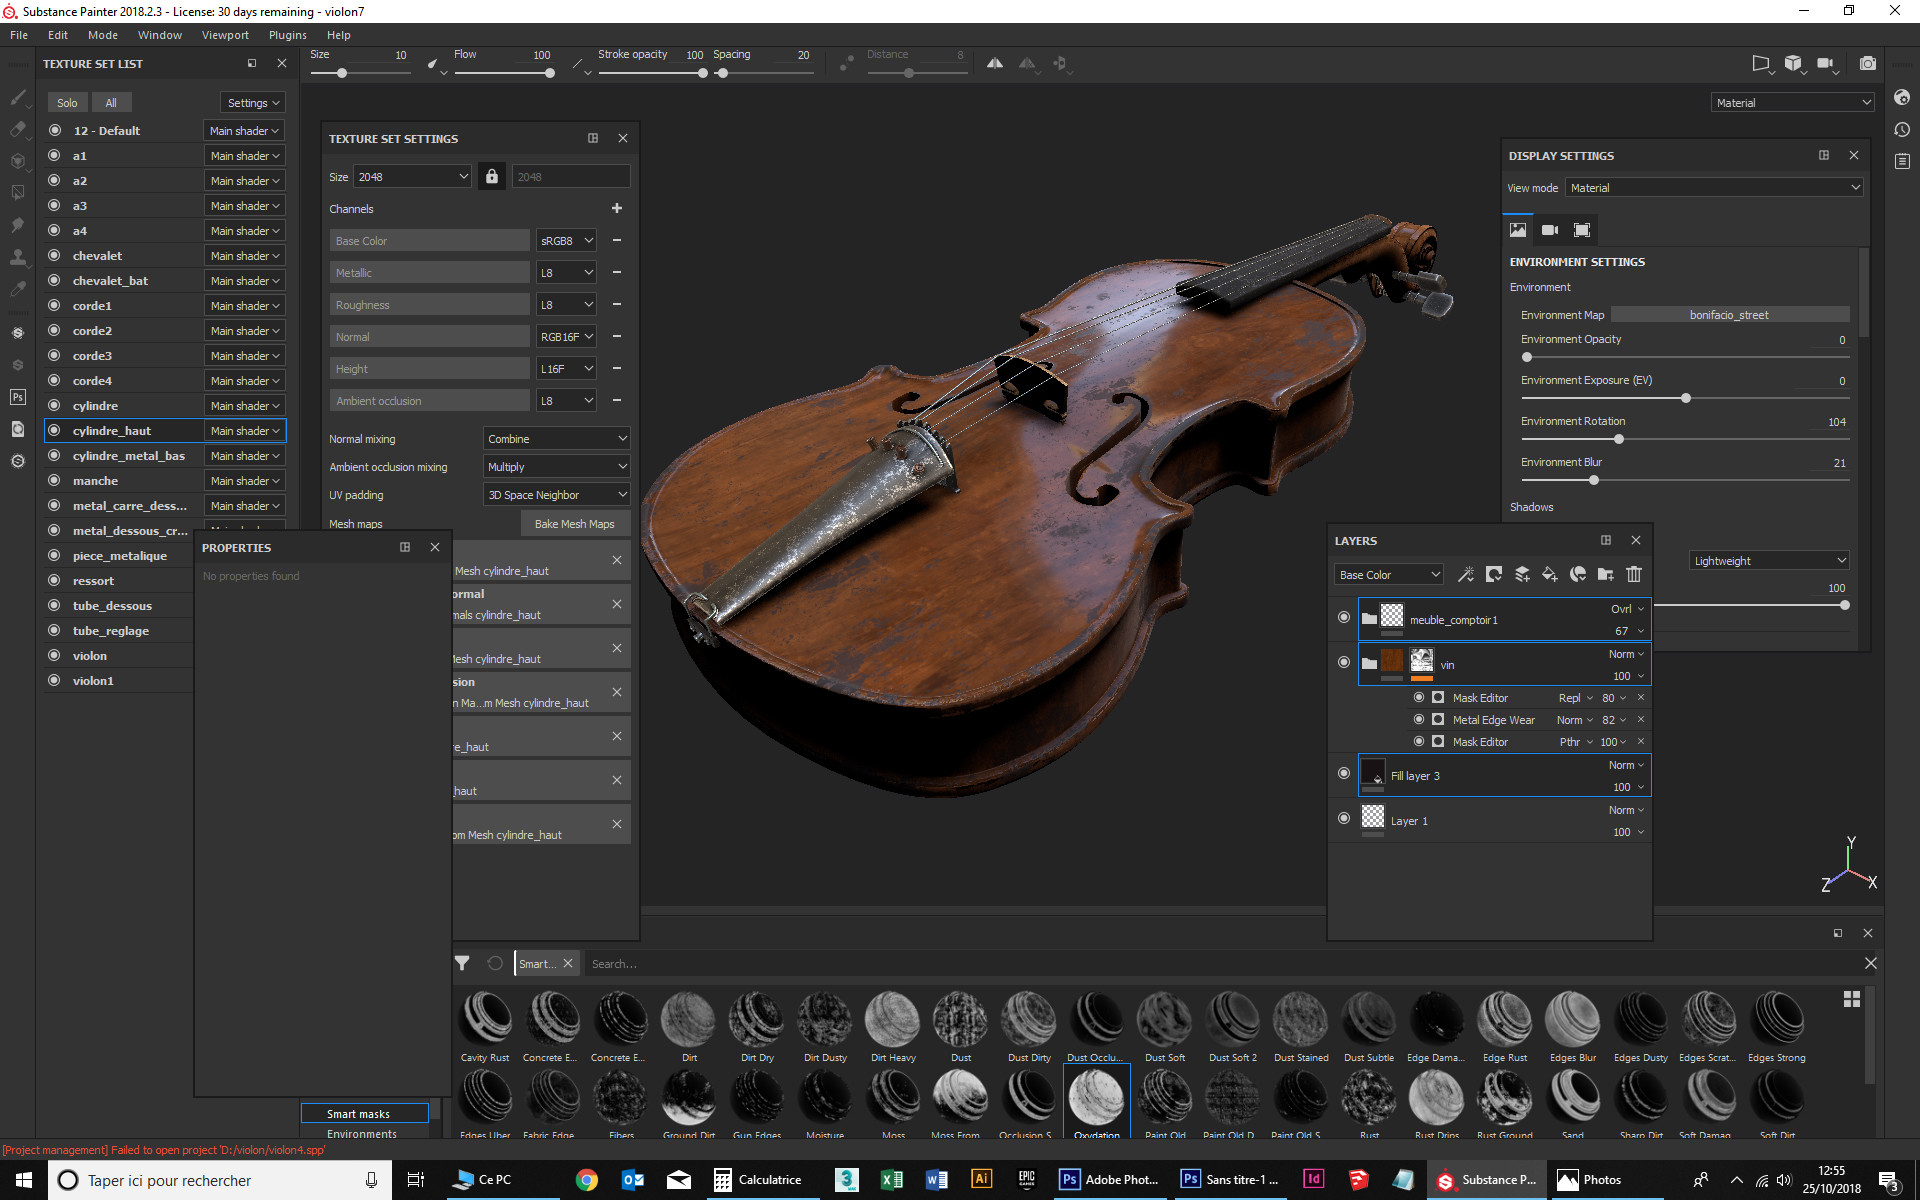The image size is (1920, 1200).
Task: Select the Paint brush tool in left toolbar
Action: [x=17, y=97]
